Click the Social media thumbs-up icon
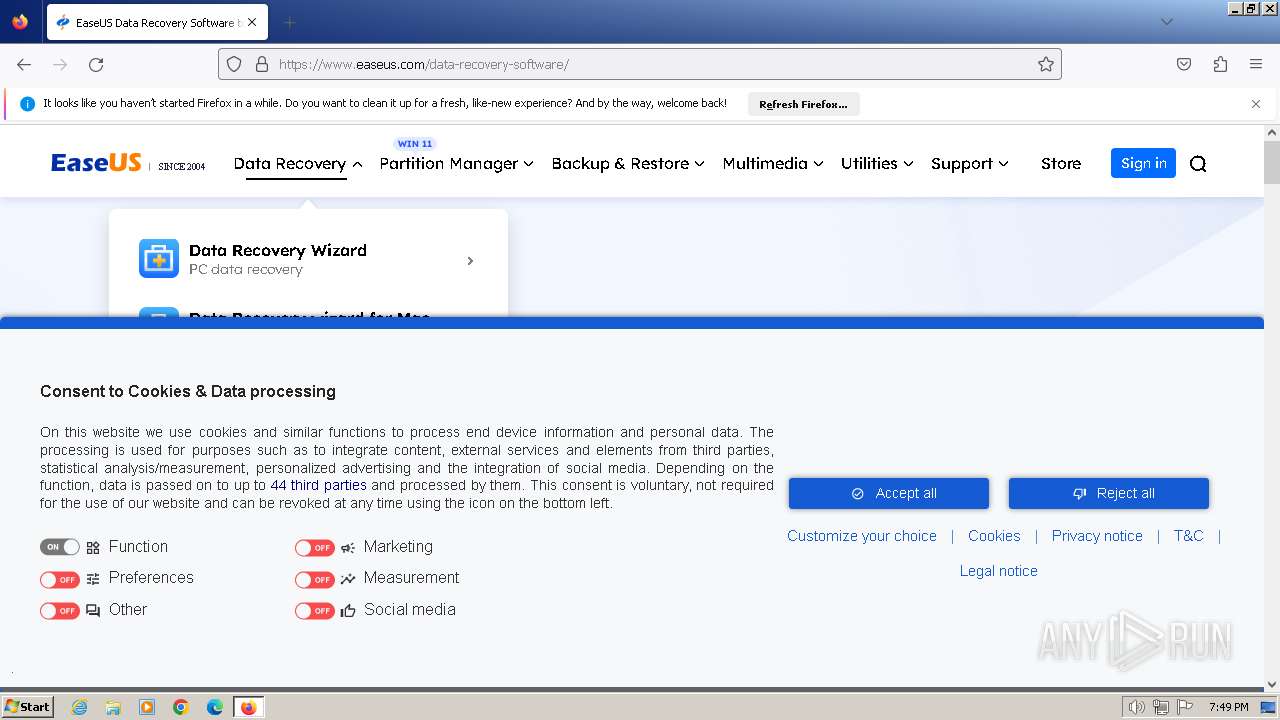 point(348,611)
